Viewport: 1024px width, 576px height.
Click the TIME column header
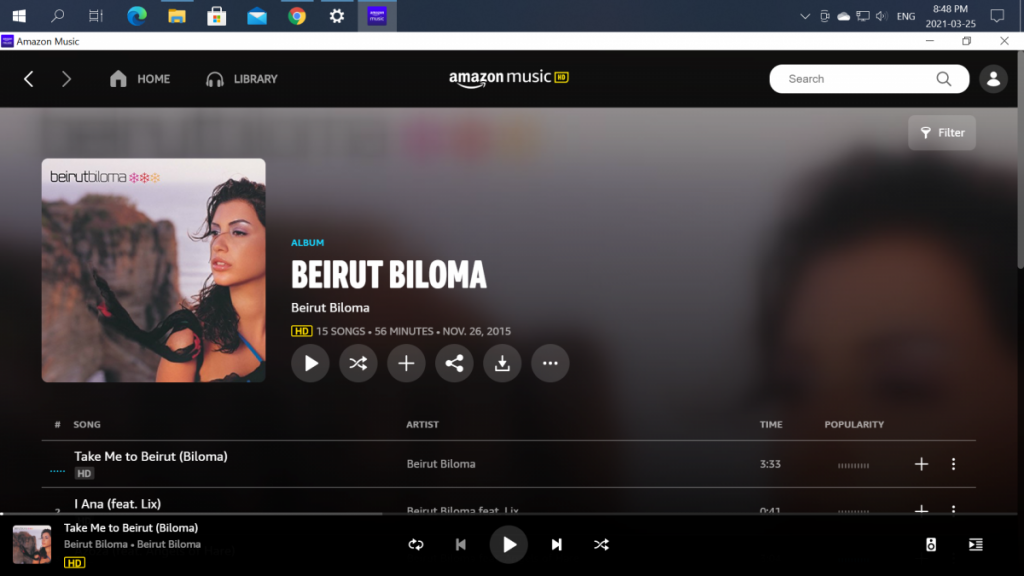771,424
